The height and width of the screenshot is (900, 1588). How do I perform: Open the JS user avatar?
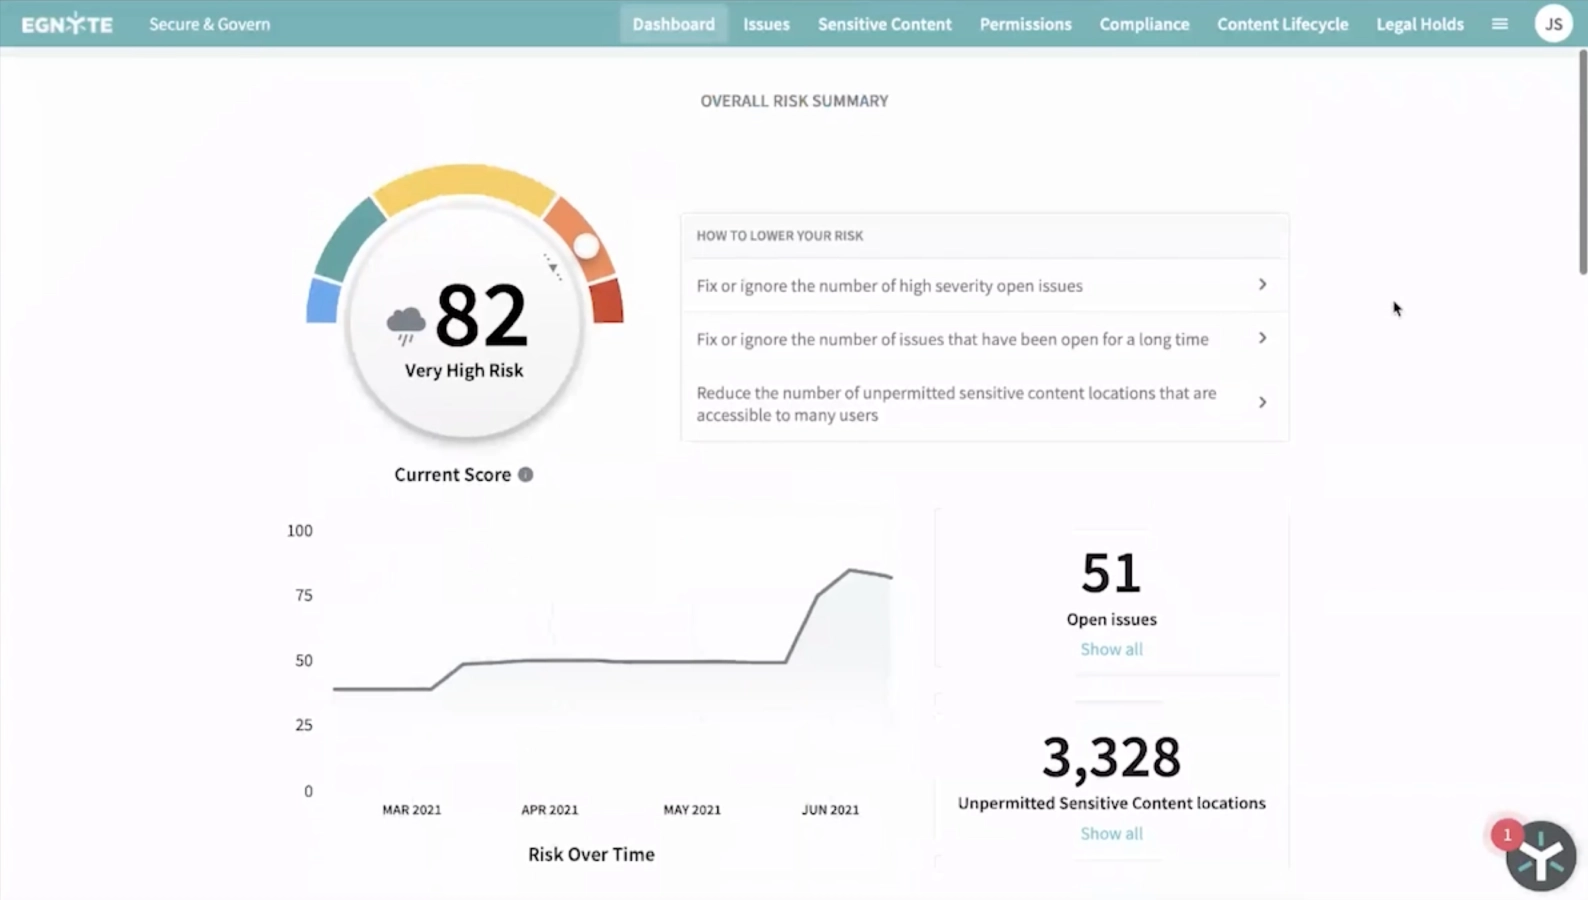(1553, 24)
